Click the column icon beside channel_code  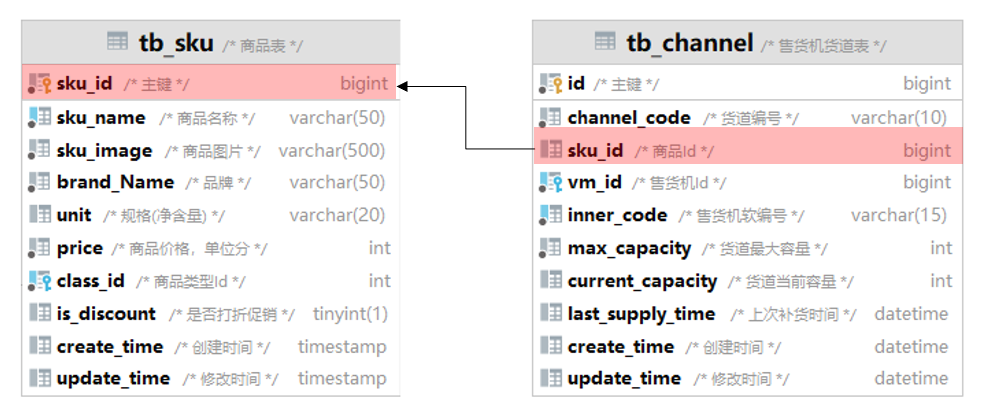click(x=551, y=118)
